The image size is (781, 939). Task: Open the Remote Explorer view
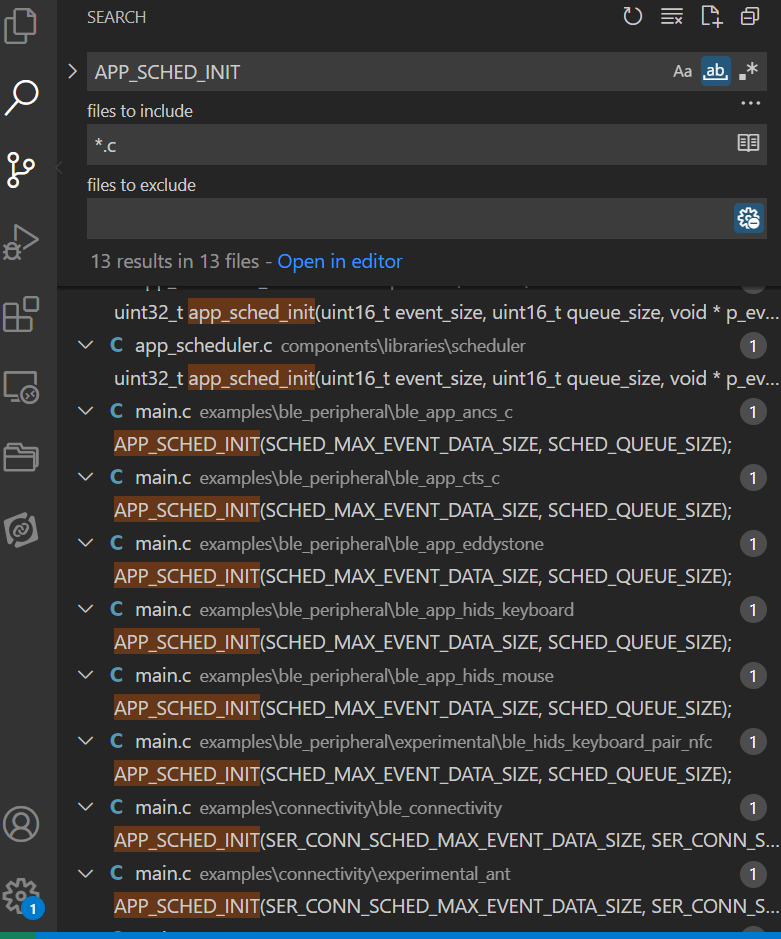tap(21, 387)
